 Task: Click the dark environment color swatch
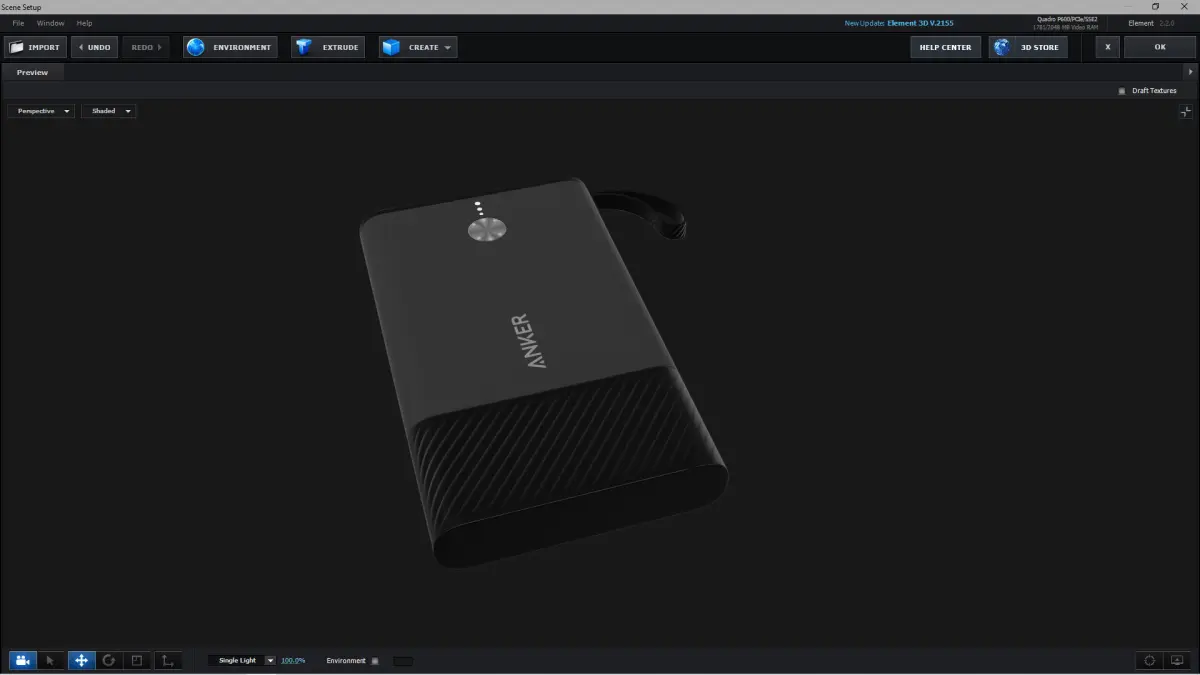point(402,661)
